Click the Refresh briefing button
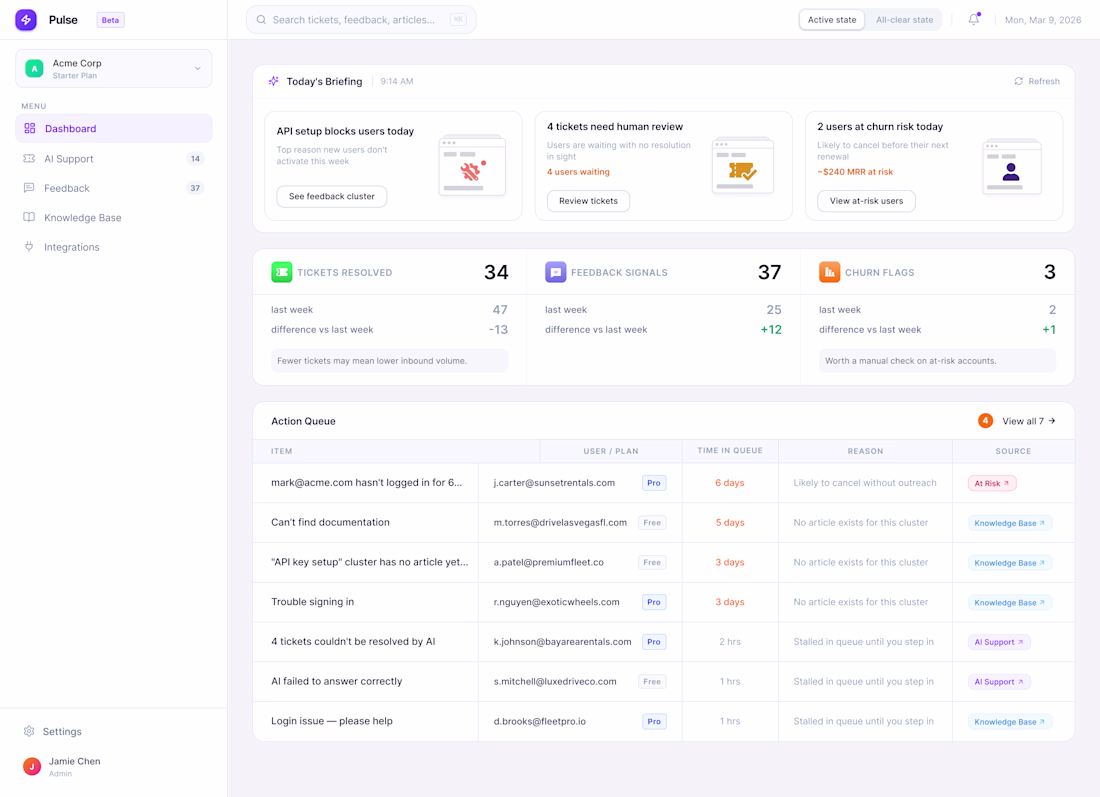The image size is (1100, 797). [1037, 81]
